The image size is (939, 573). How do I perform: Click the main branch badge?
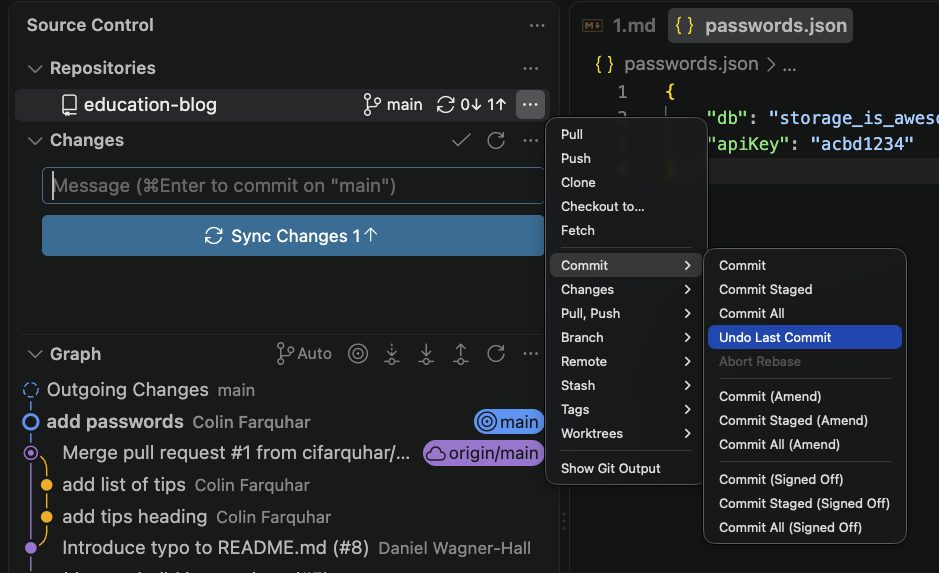509,422
